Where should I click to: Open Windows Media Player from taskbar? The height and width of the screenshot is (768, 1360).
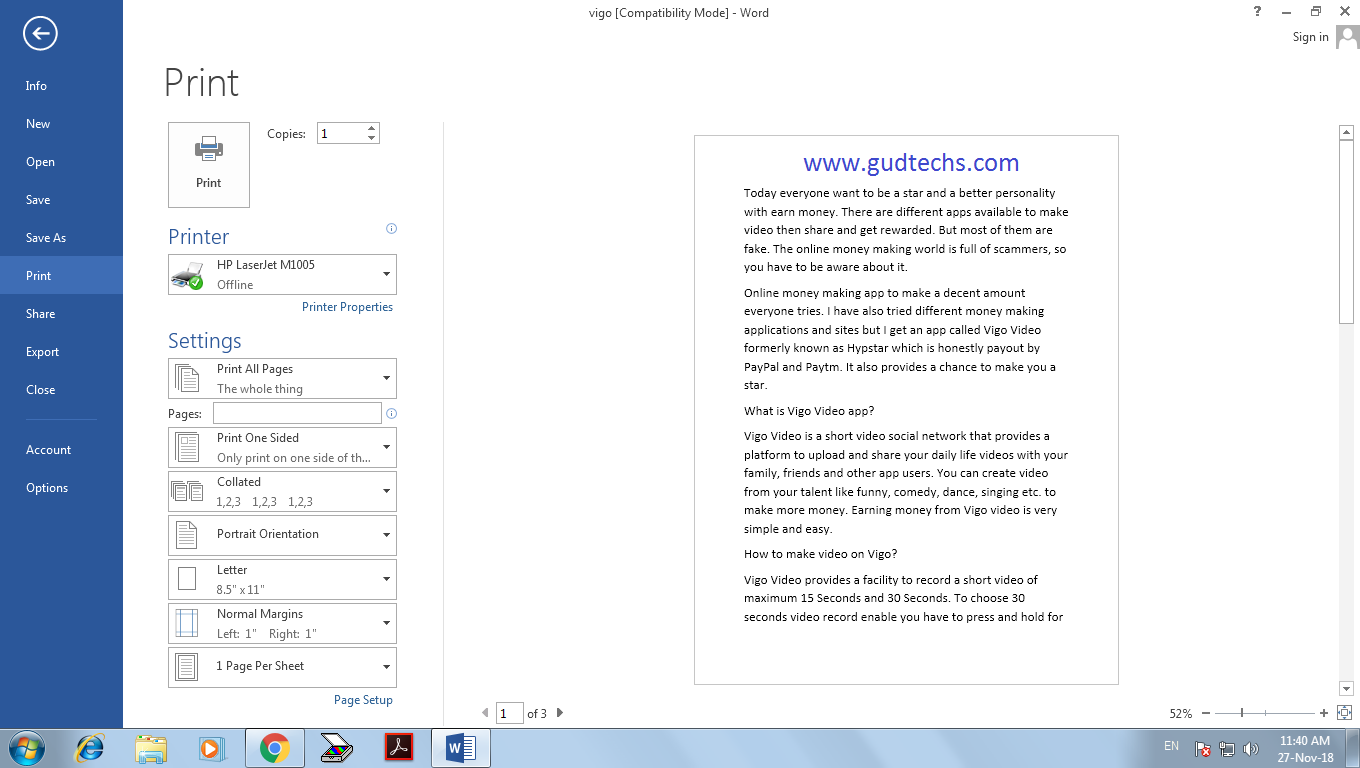pyautogui.click(x=210, y=748)
